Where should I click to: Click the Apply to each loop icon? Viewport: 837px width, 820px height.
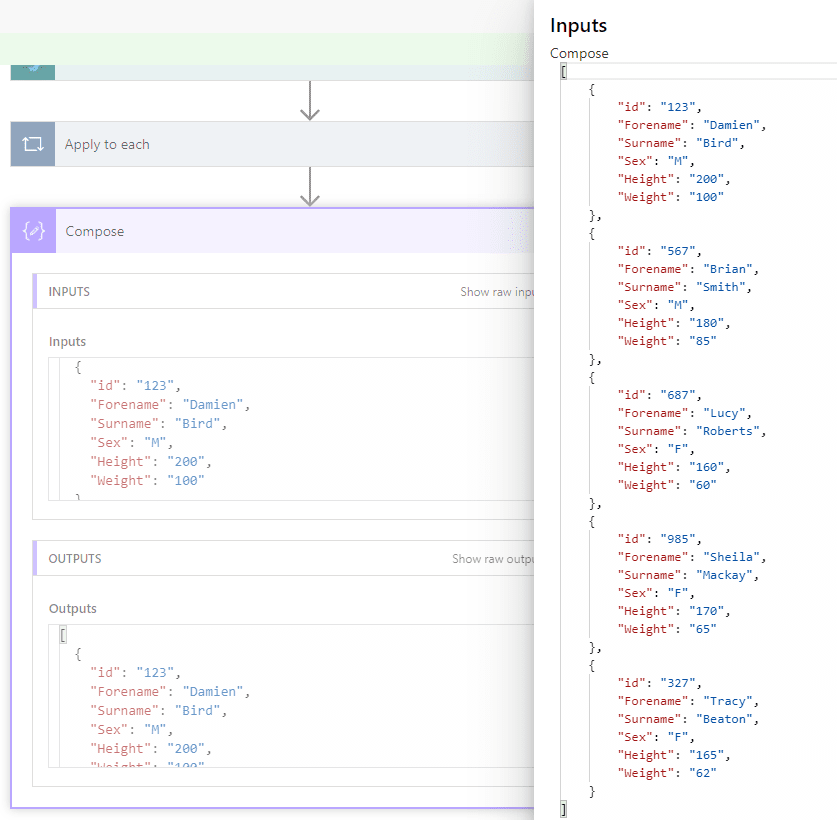[x=32, y=144]
